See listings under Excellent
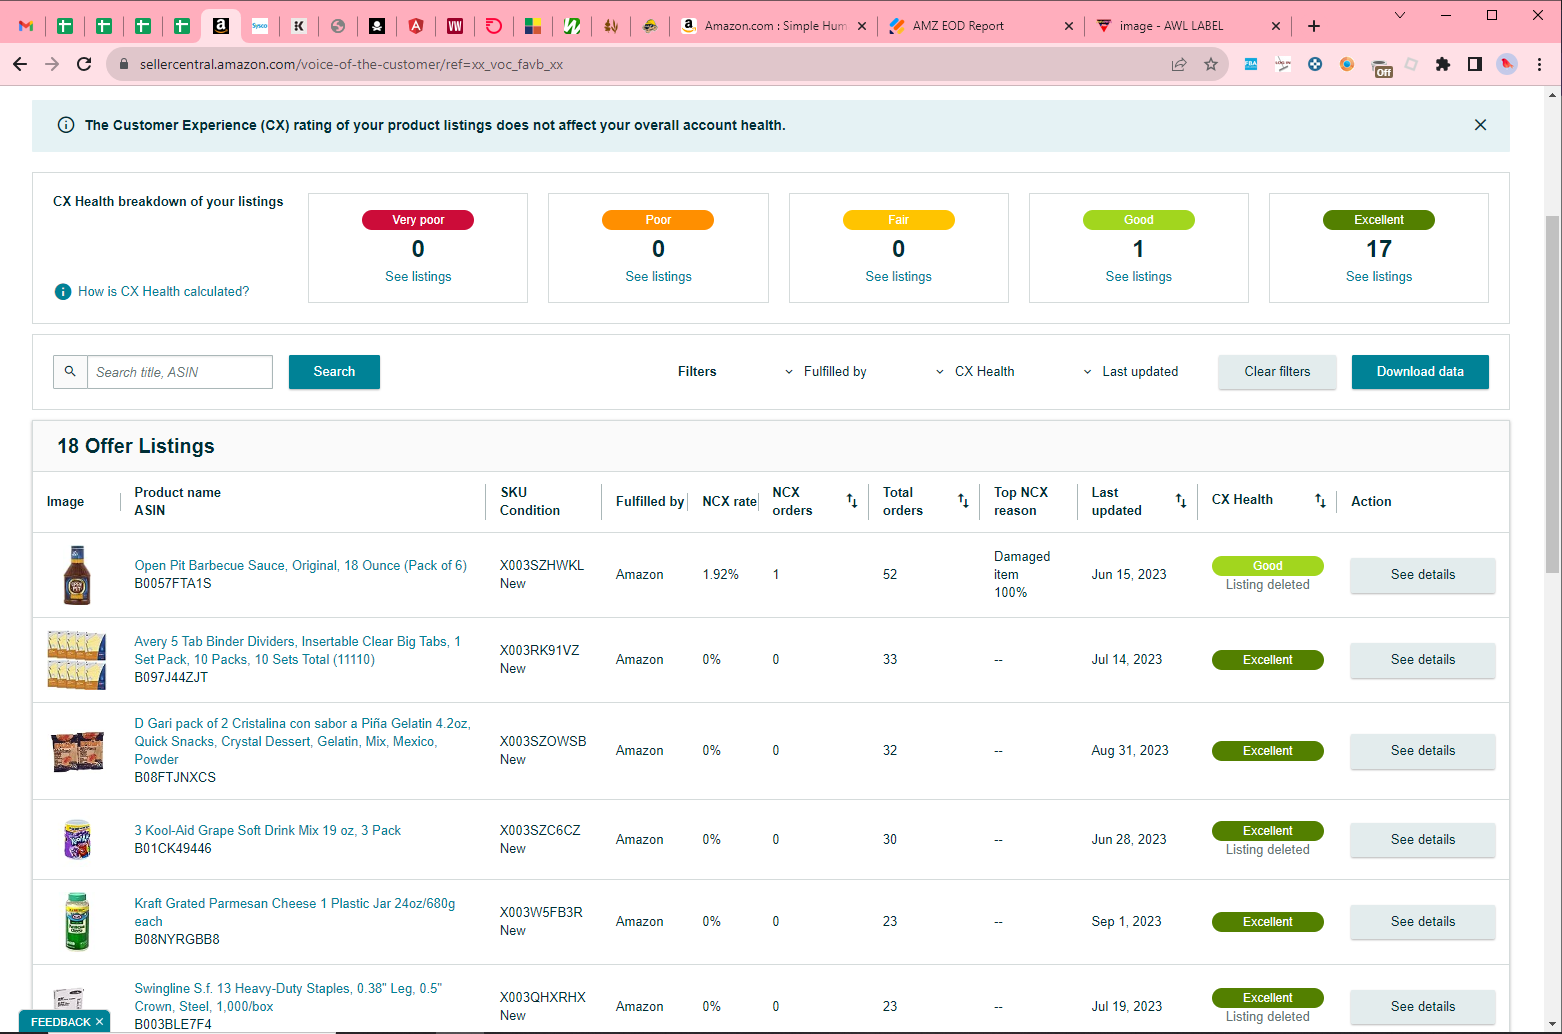The width and height of the screenshot is (1562, 1034). click(1379, 277)
